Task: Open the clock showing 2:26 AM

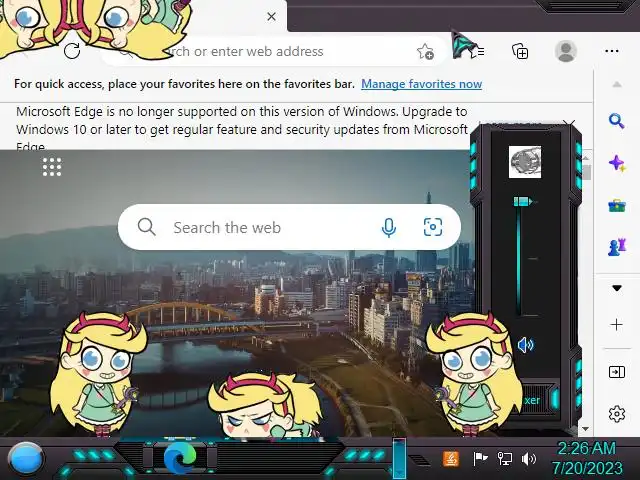Action: [587, 458]
